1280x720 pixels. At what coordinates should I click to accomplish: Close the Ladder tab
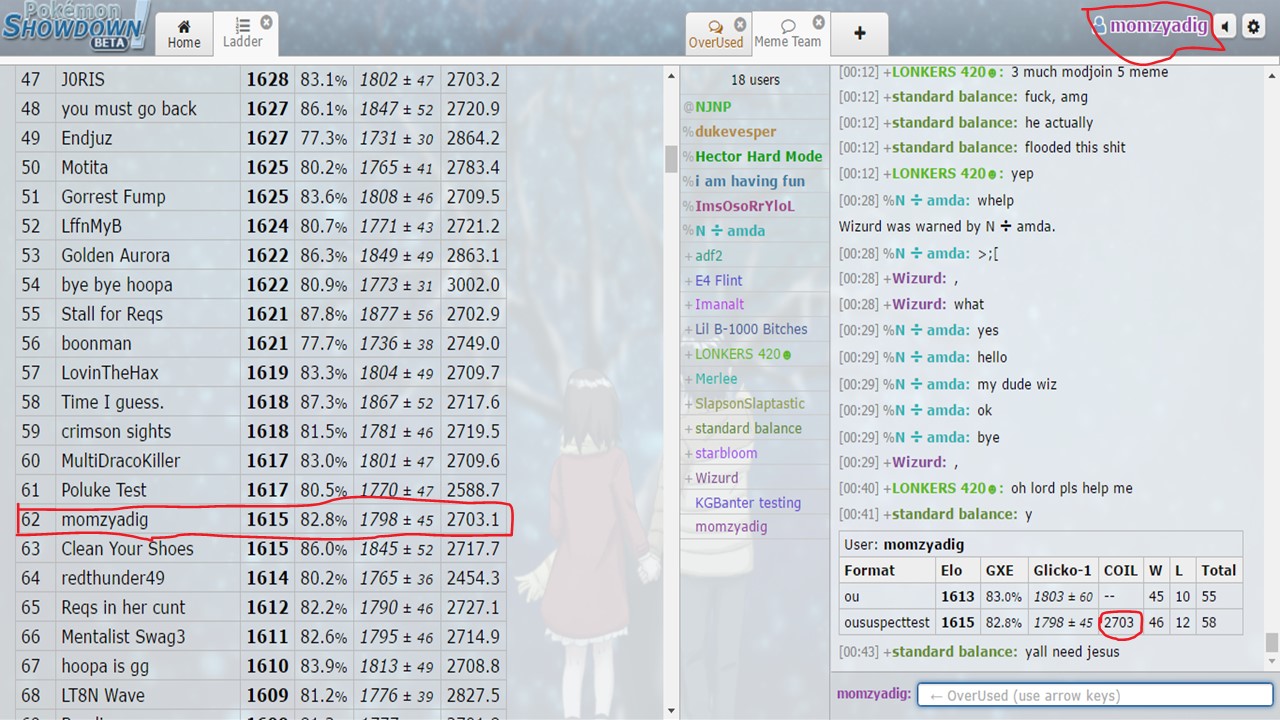(x=266, y=21)
